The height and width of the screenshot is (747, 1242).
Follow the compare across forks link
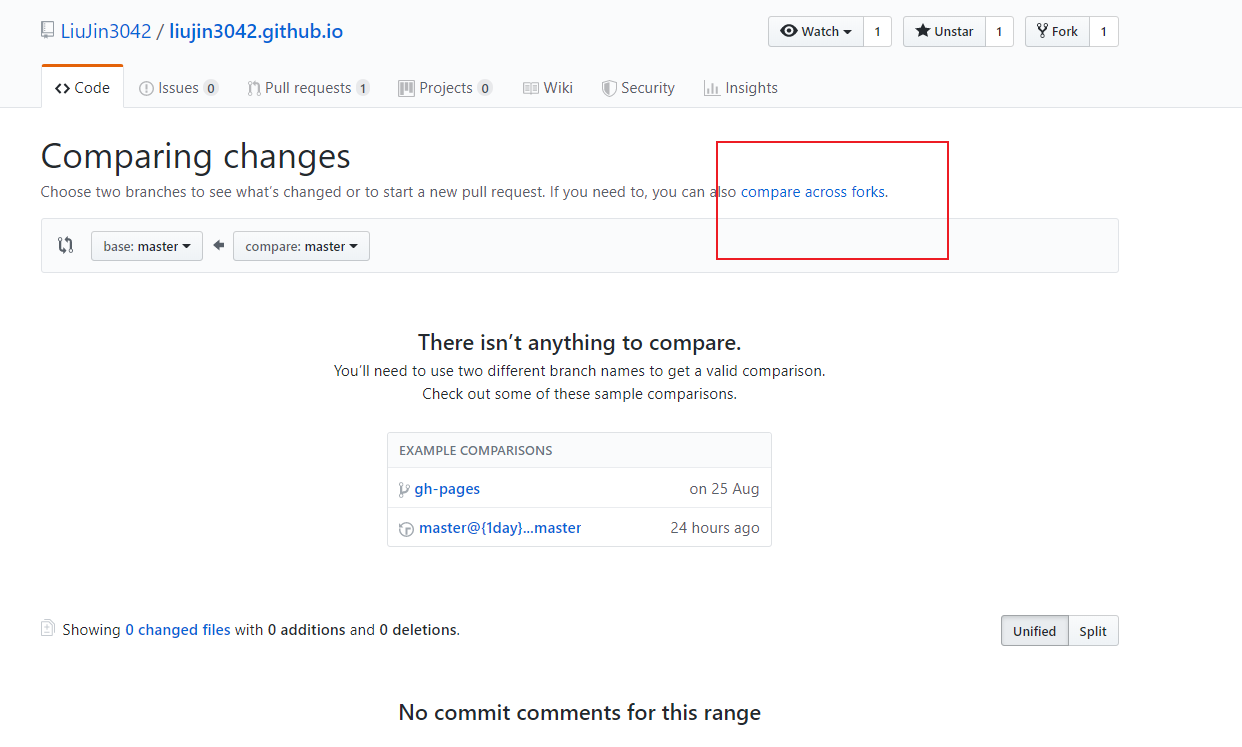click(813, 191)
